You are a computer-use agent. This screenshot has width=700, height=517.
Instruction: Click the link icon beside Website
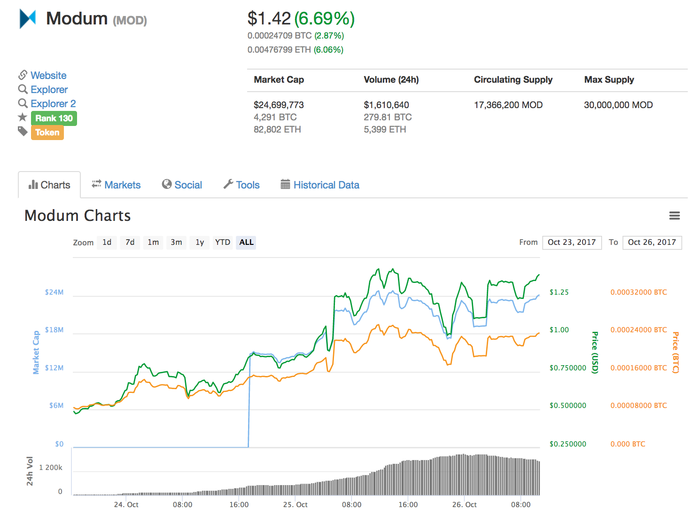click(22, 75)
